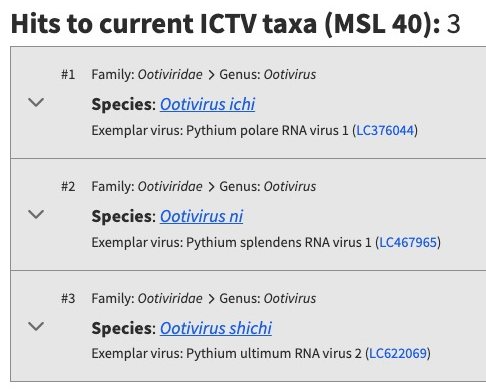Click Family Ootiviridae in hit #1
The height and width of the screenshot is (389, 486).
tap(147, 74)
